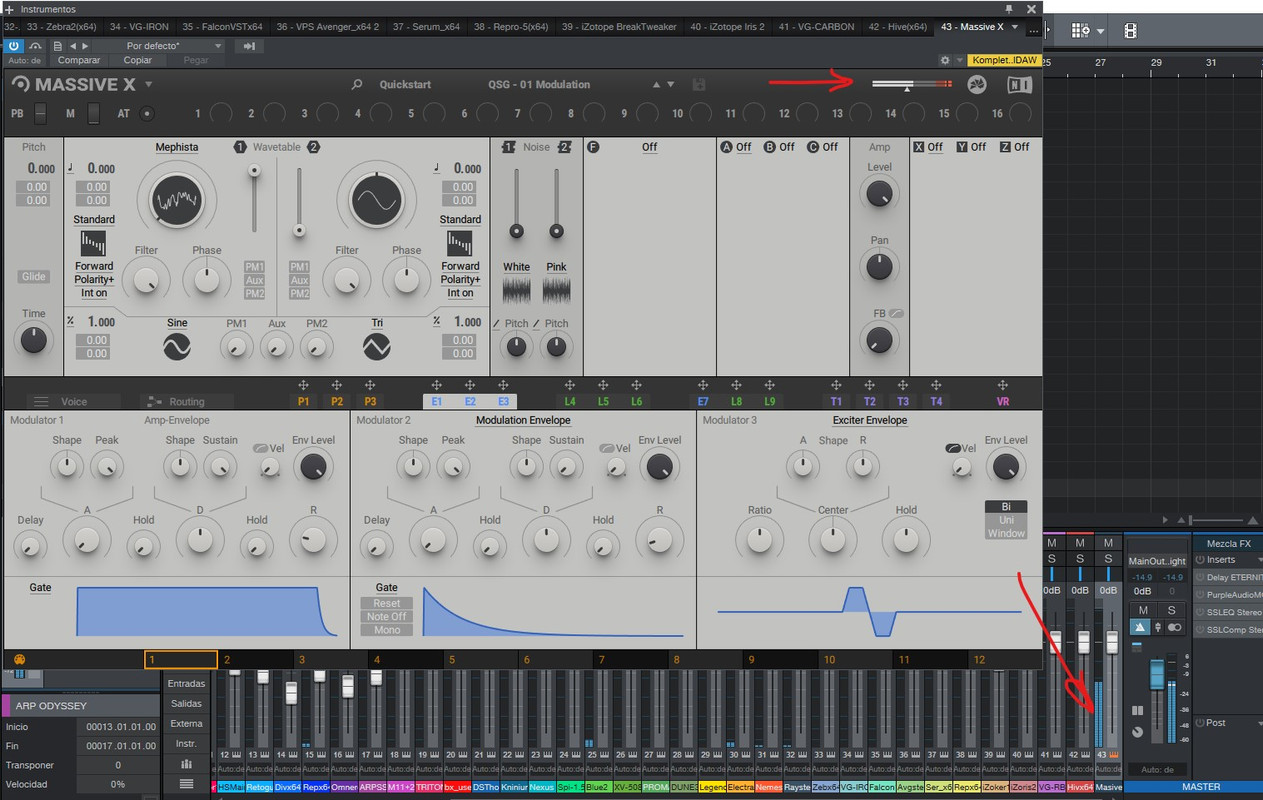Toggle Vel switch in Amp-Envelope

[x=261, y=449]
